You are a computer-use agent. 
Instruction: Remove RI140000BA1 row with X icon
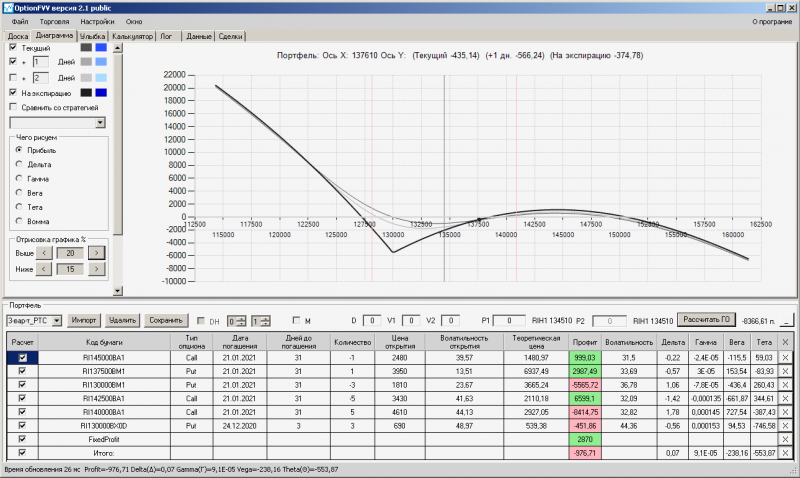[x=785, y=412]
